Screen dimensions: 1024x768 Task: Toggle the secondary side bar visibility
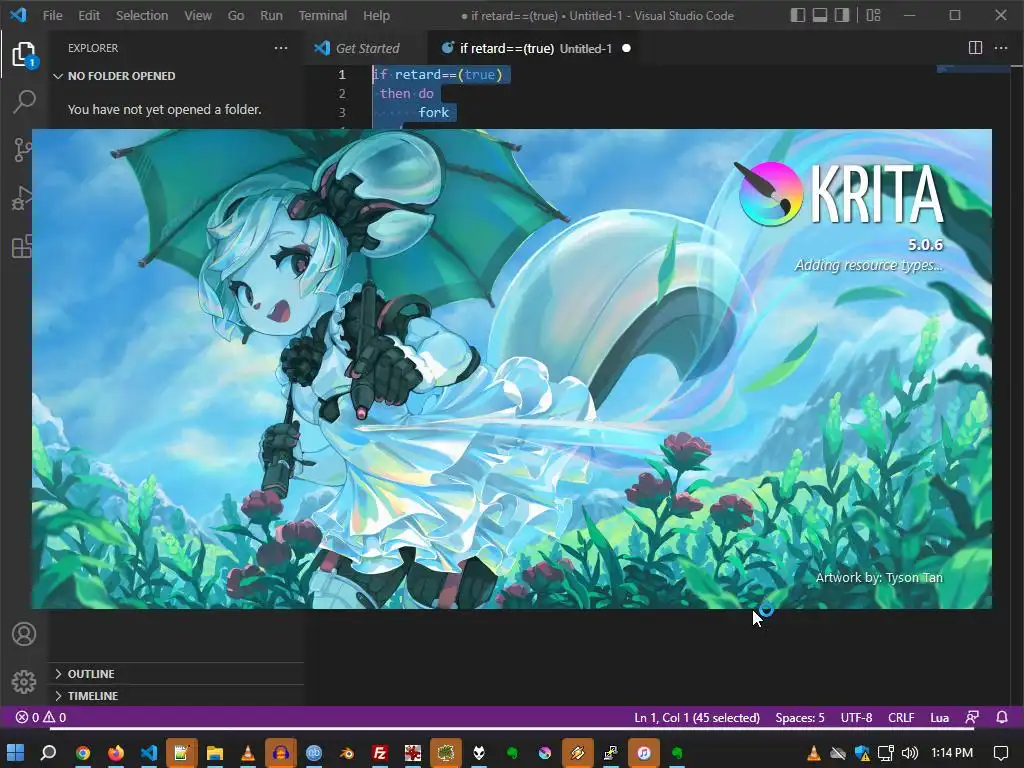842,15
